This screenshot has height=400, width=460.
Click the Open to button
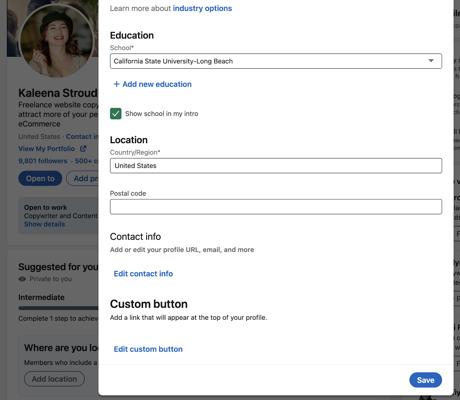click(40, 179)
